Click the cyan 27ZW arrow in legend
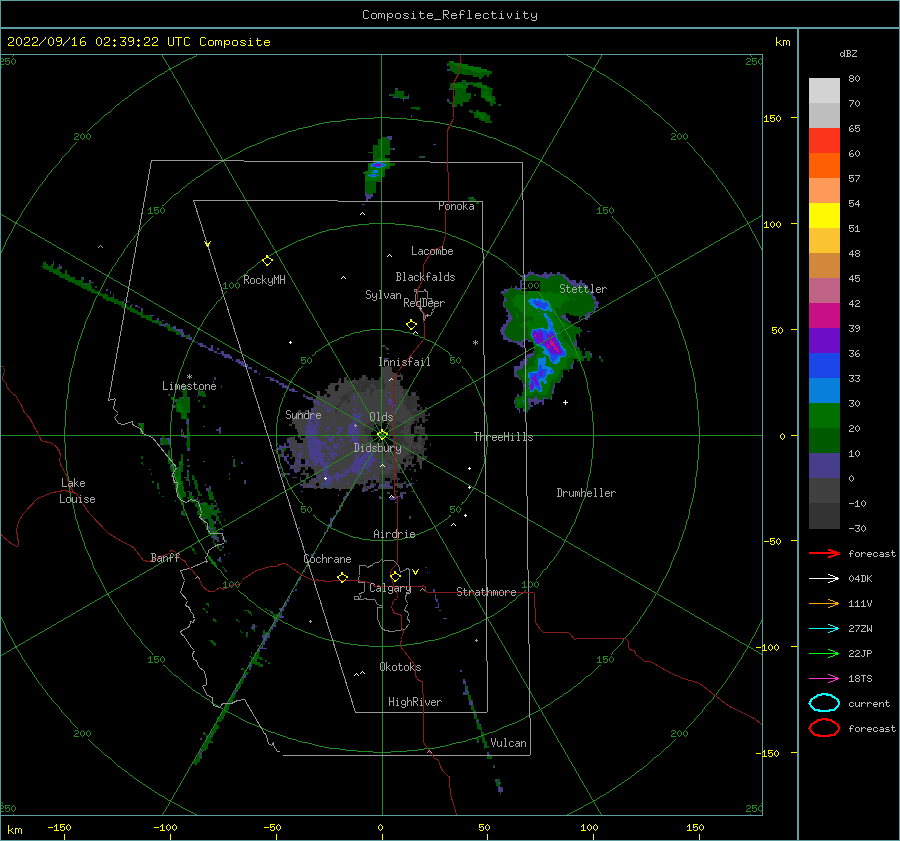 [x=824, y=629]
